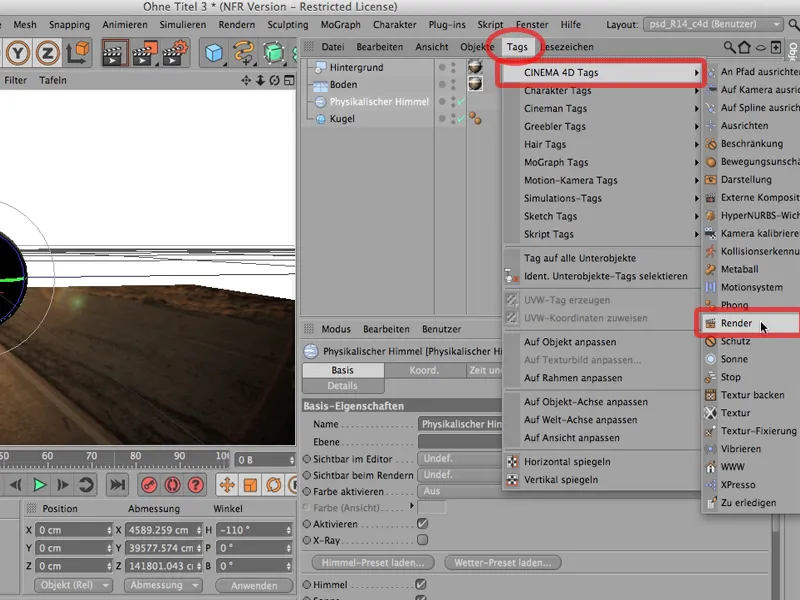Toggle the viewport maximize icon
The height and width of the screenshot is (600, 800).
[x=289, y=80]
